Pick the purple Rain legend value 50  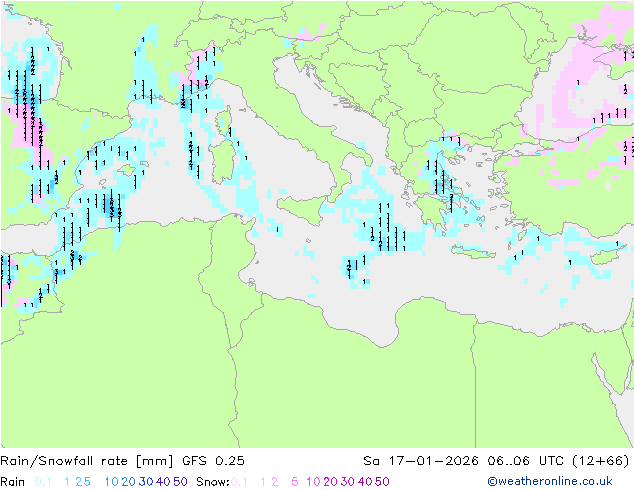click(180, 482)
